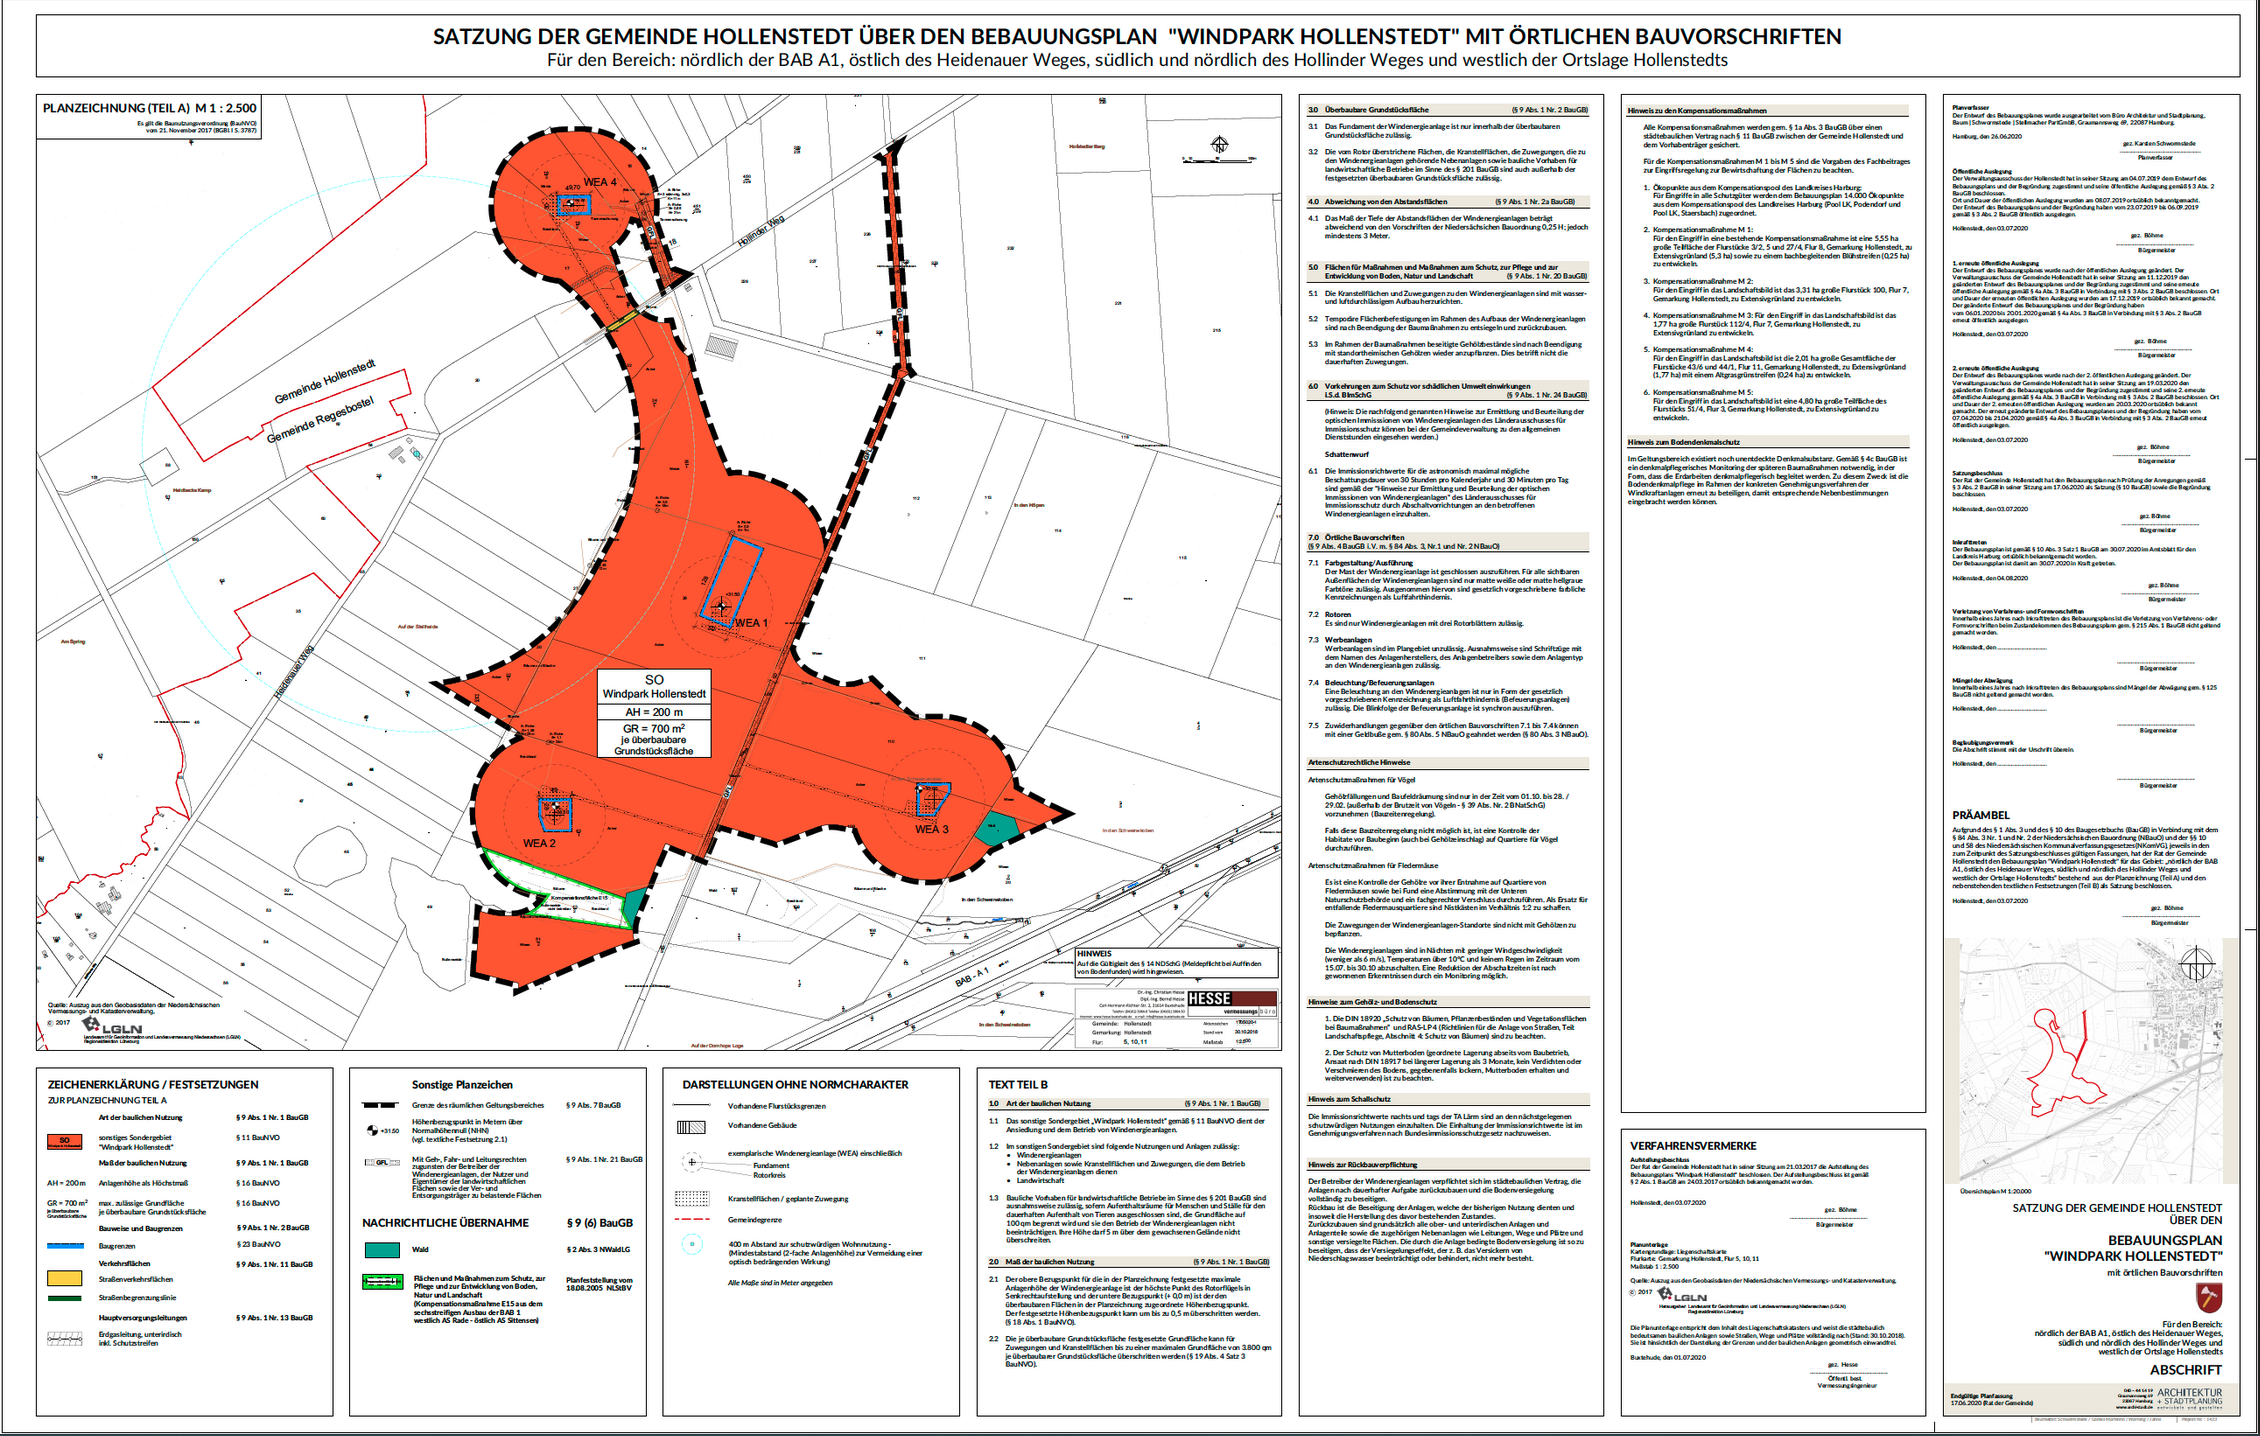The image size is (2260, 1436).
Task: Click the blue Baugrenzen line symbol
Action: 64,1246
